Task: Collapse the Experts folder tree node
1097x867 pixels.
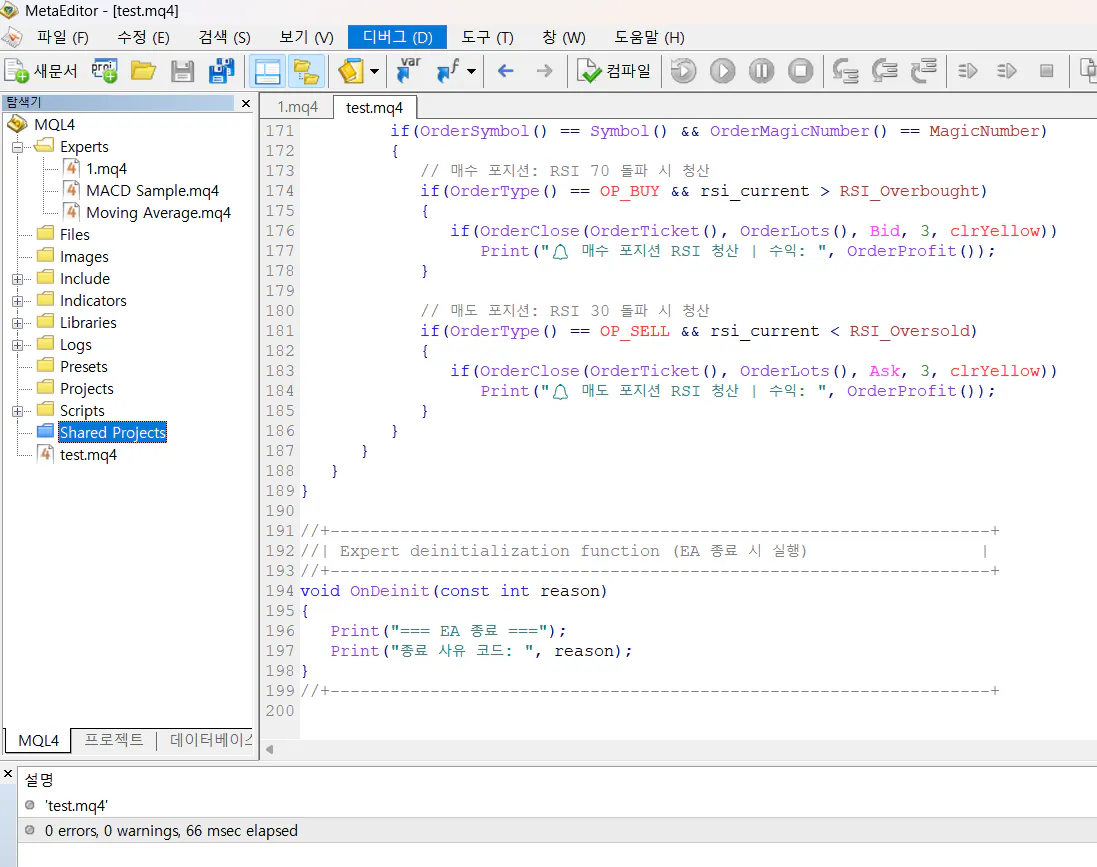Action: tap(17, 147)
